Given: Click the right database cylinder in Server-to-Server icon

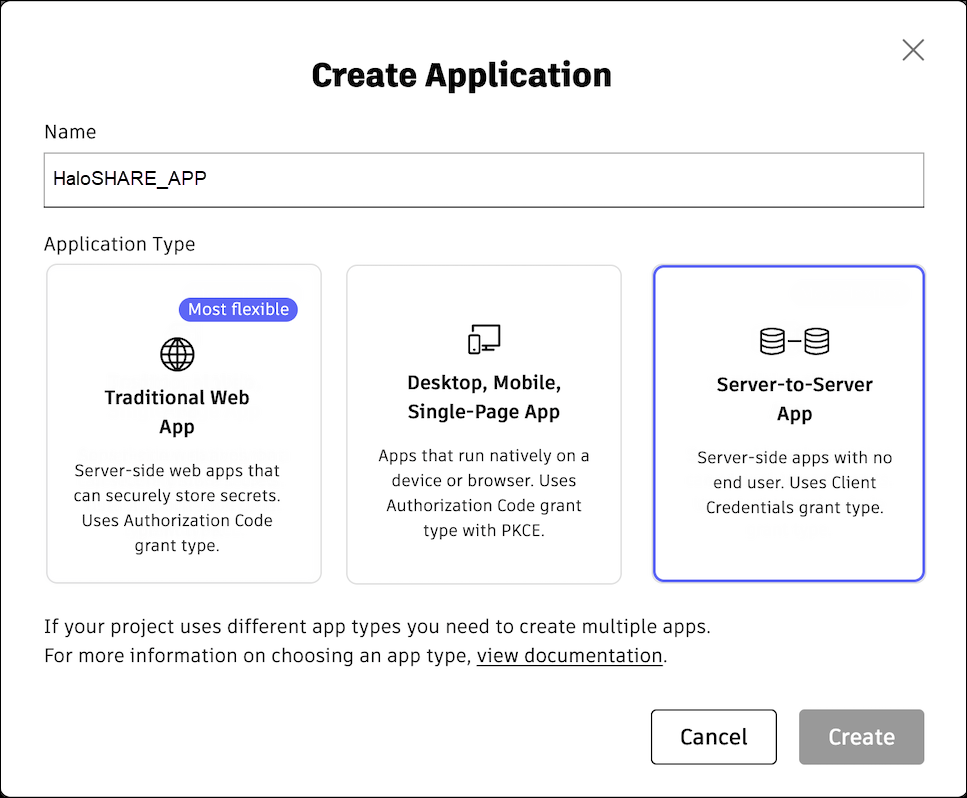Looking at the screenshot, I should tap(817, 340).
